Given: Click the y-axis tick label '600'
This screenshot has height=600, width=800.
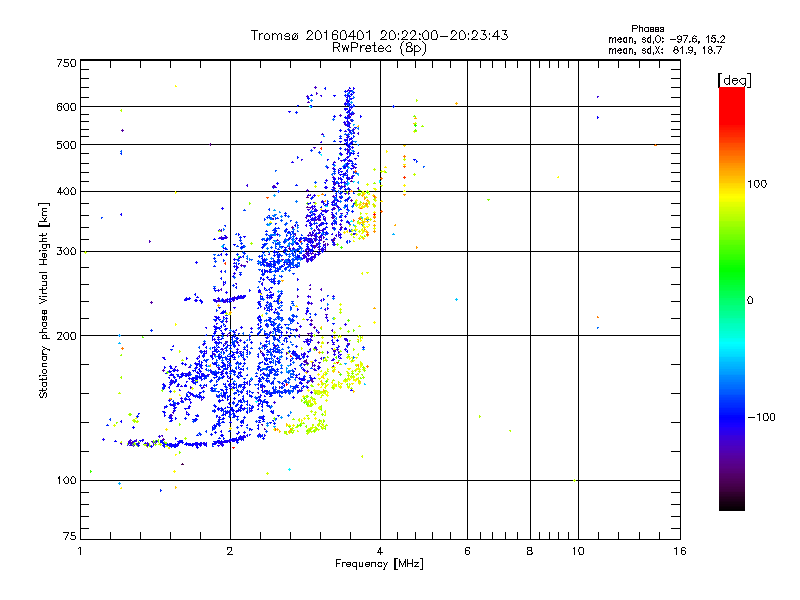Looking at the screenshot, I should [66, 107].
